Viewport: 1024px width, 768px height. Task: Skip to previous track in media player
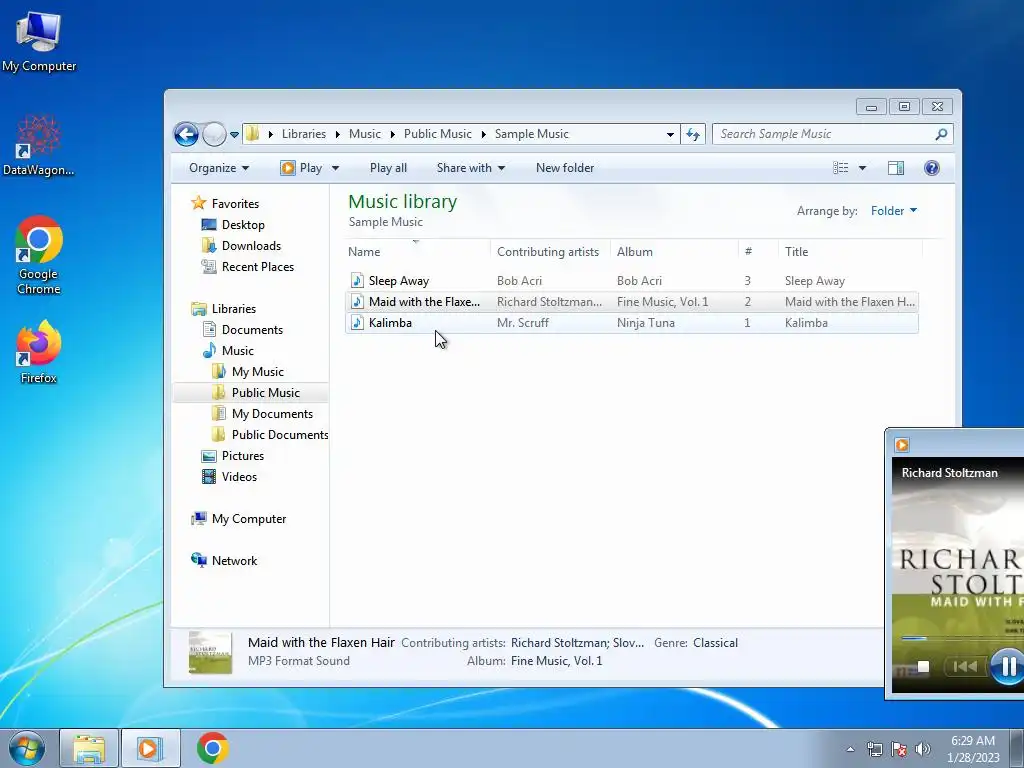[965, 666]
